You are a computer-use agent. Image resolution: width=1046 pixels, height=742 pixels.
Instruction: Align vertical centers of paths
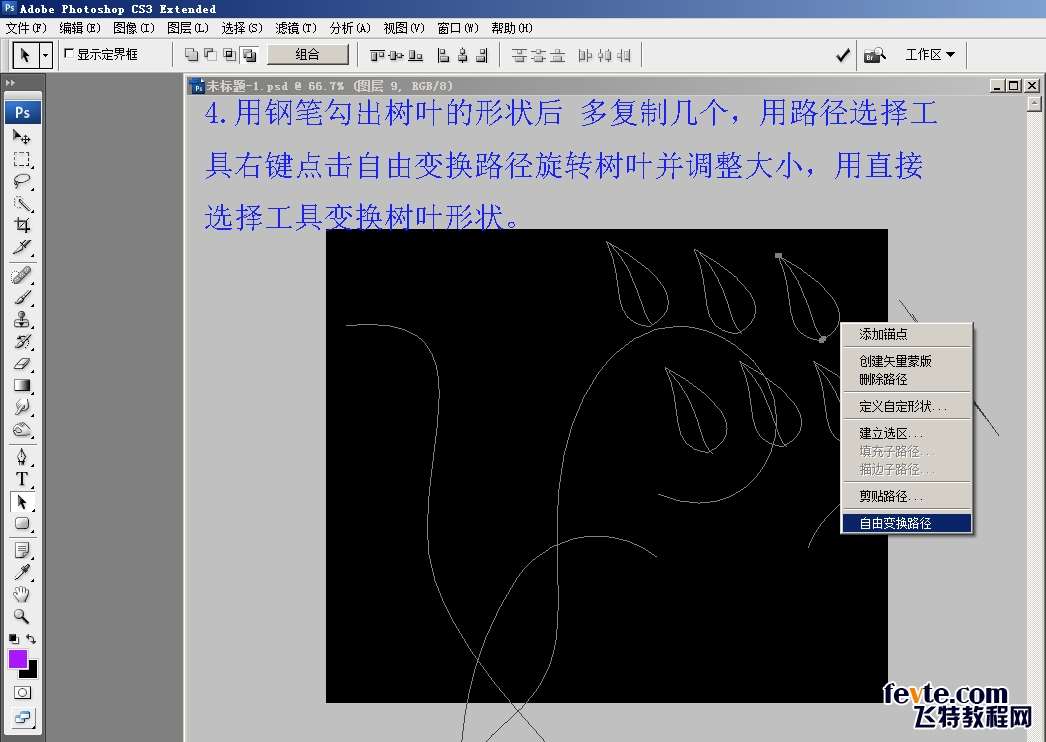click(x=396, y=55)
